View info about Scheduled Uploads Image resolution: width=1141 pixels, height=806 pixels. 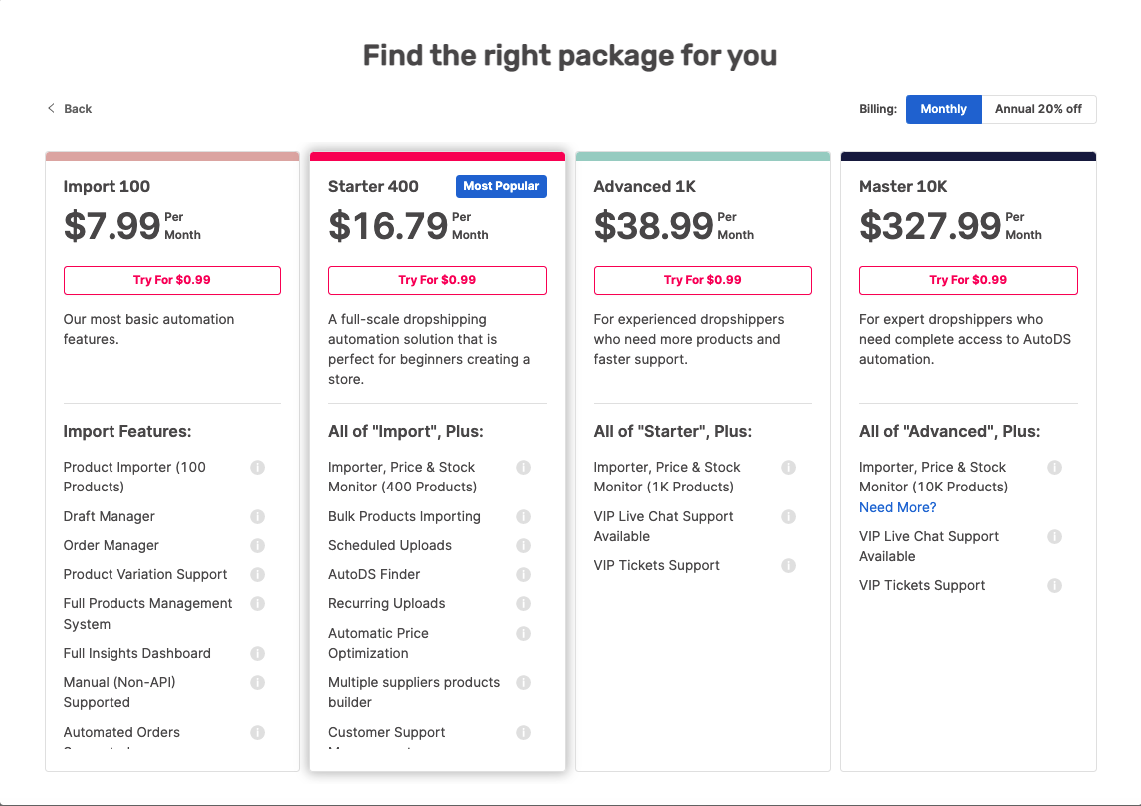pos(524,546)
